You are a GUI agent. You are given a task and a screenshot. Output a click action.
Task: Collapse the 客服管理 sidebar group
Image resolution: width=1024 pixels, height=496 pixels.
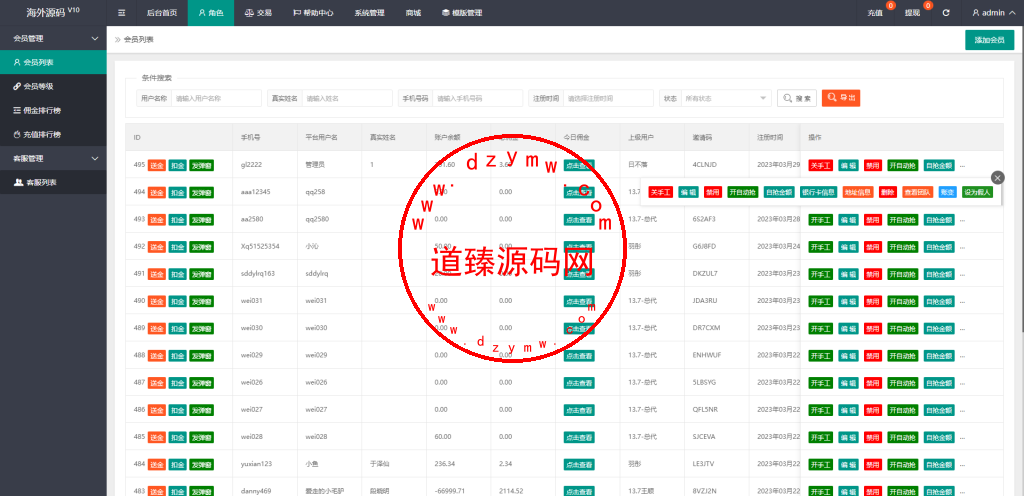point(53,158)
